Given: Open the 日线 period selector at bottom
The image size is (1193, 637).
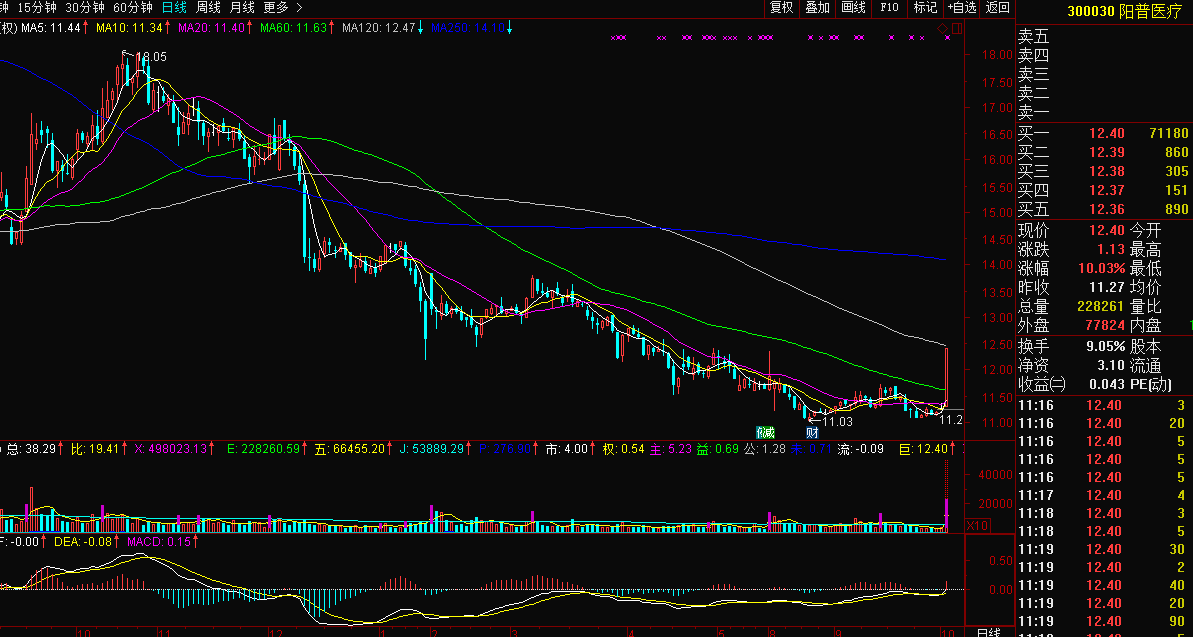Looking at the screenshot, I should 987,632.
